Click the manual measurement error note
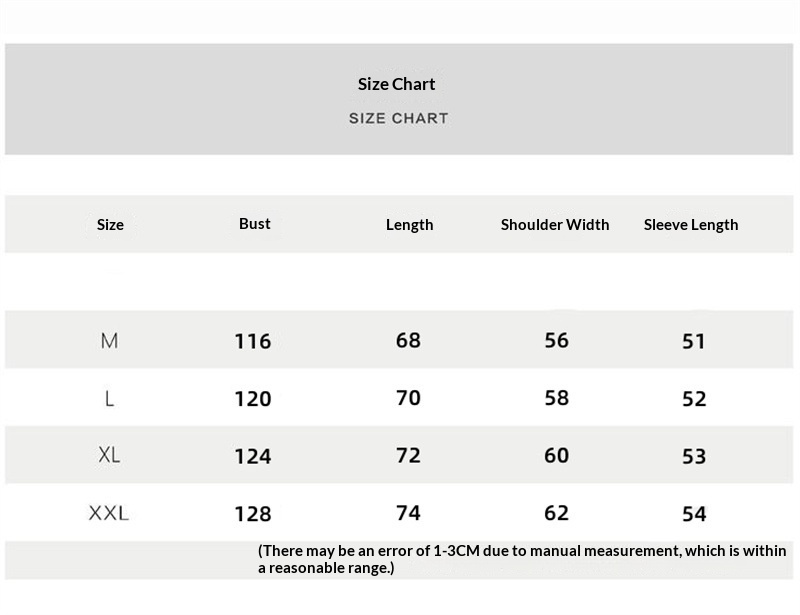The width and height of the screenshot is (800, 615). 522,560
